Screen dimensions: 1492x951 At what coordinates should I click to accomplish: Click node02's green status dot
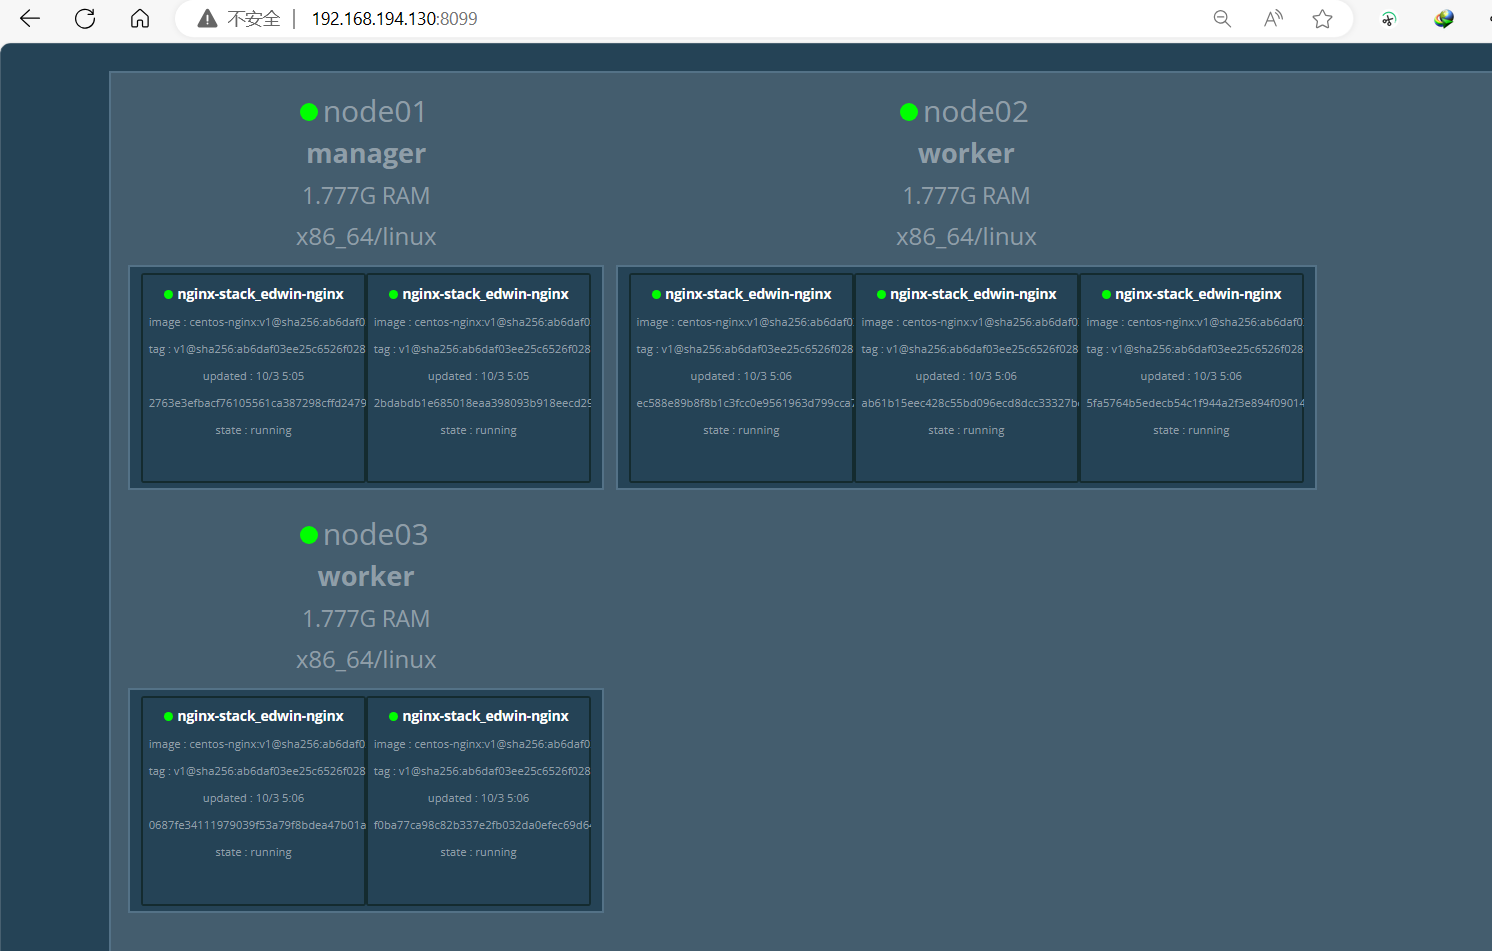click(909, 112)
